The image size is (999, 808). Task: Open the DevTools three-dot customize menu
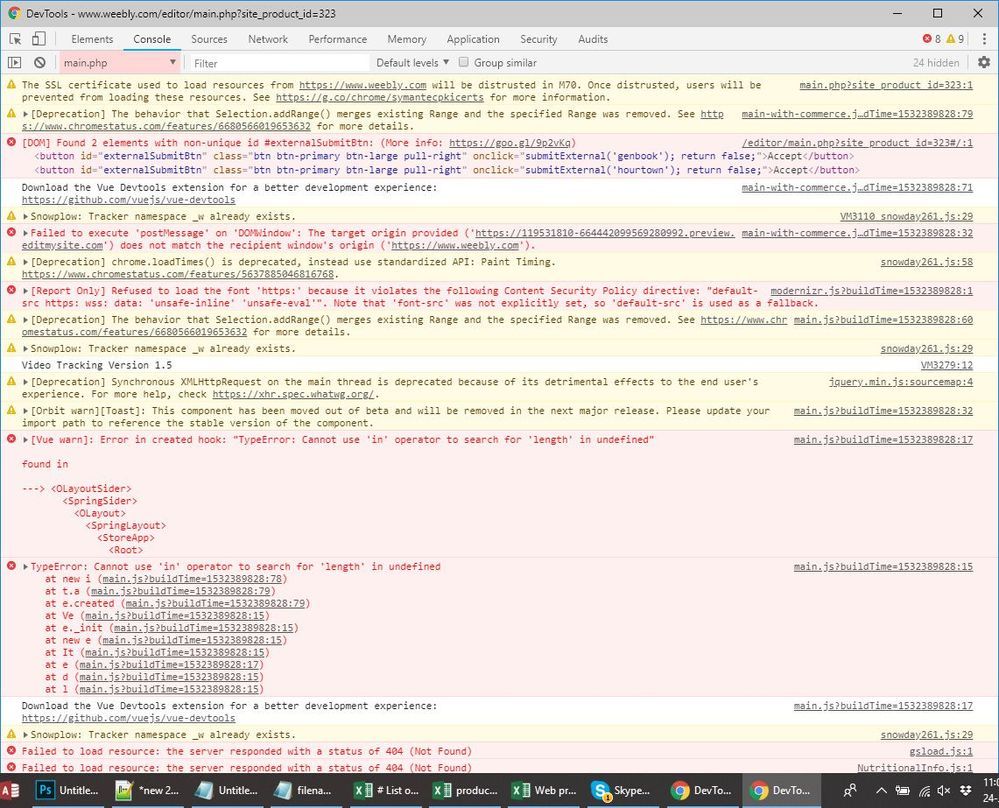[x=983, y=39]
